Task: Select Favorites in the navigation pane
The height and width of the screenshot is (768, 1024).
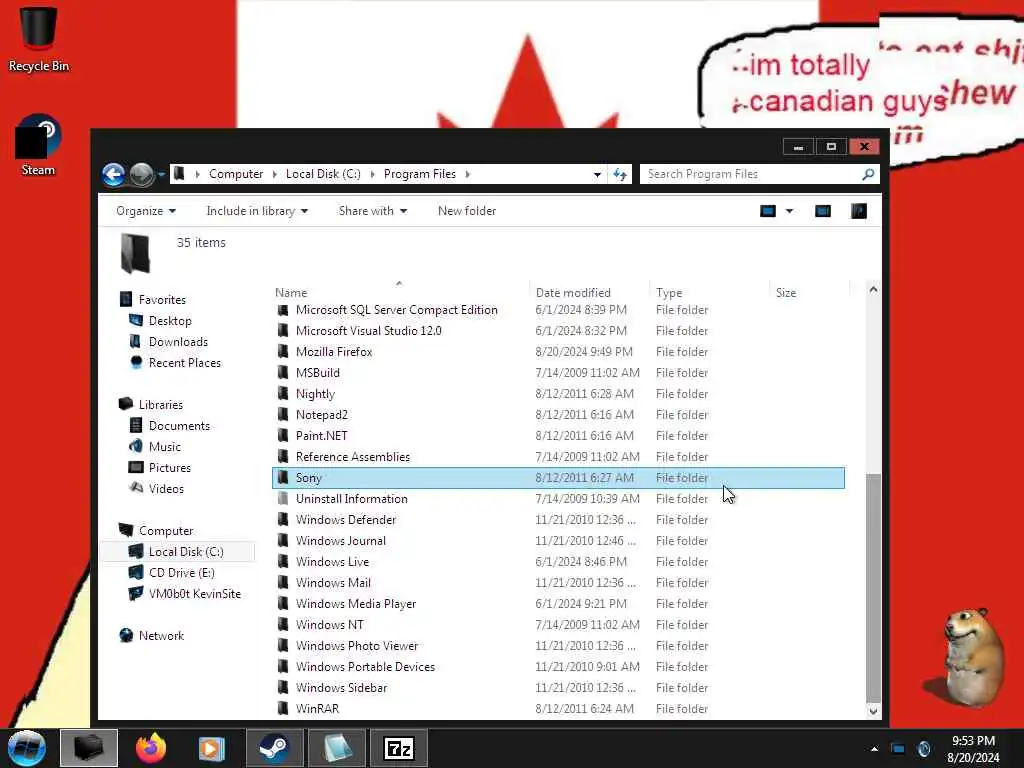Action: (x=162, y=300)
